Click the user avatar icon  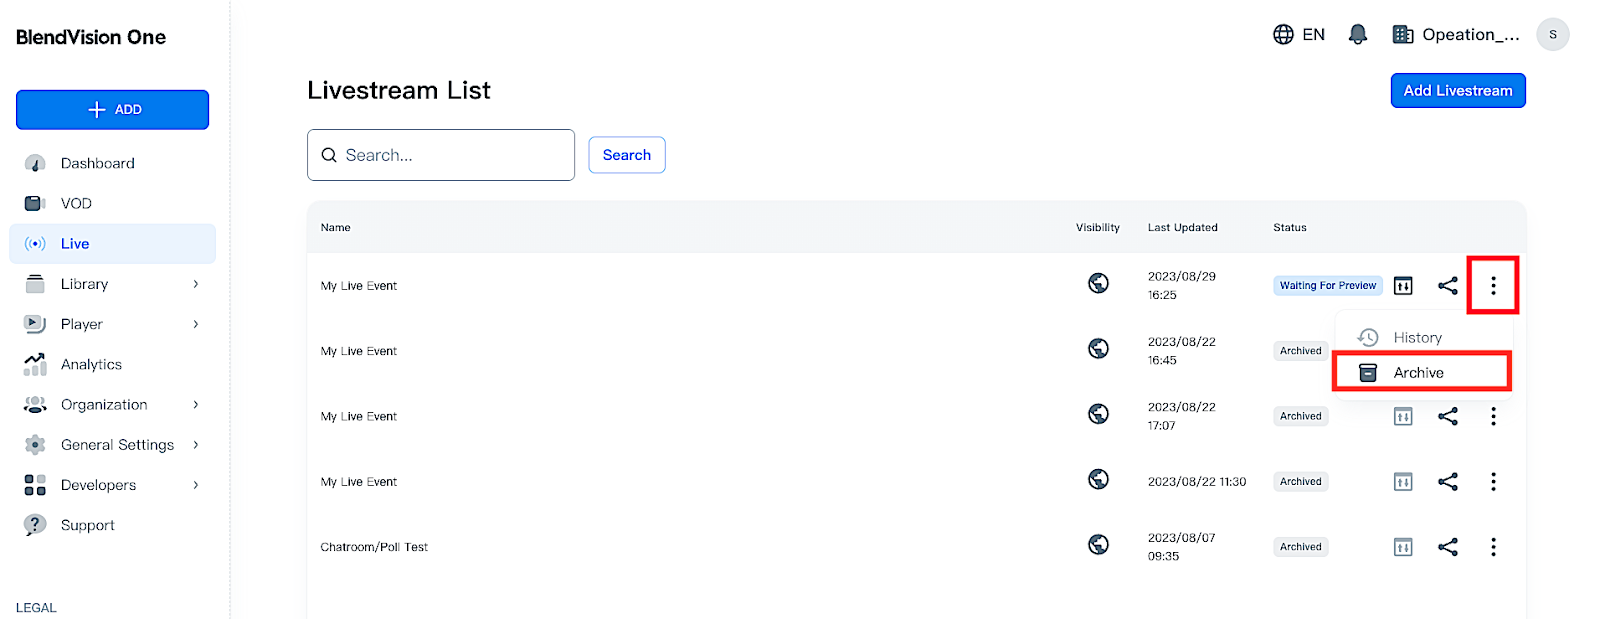[1552, 35]
